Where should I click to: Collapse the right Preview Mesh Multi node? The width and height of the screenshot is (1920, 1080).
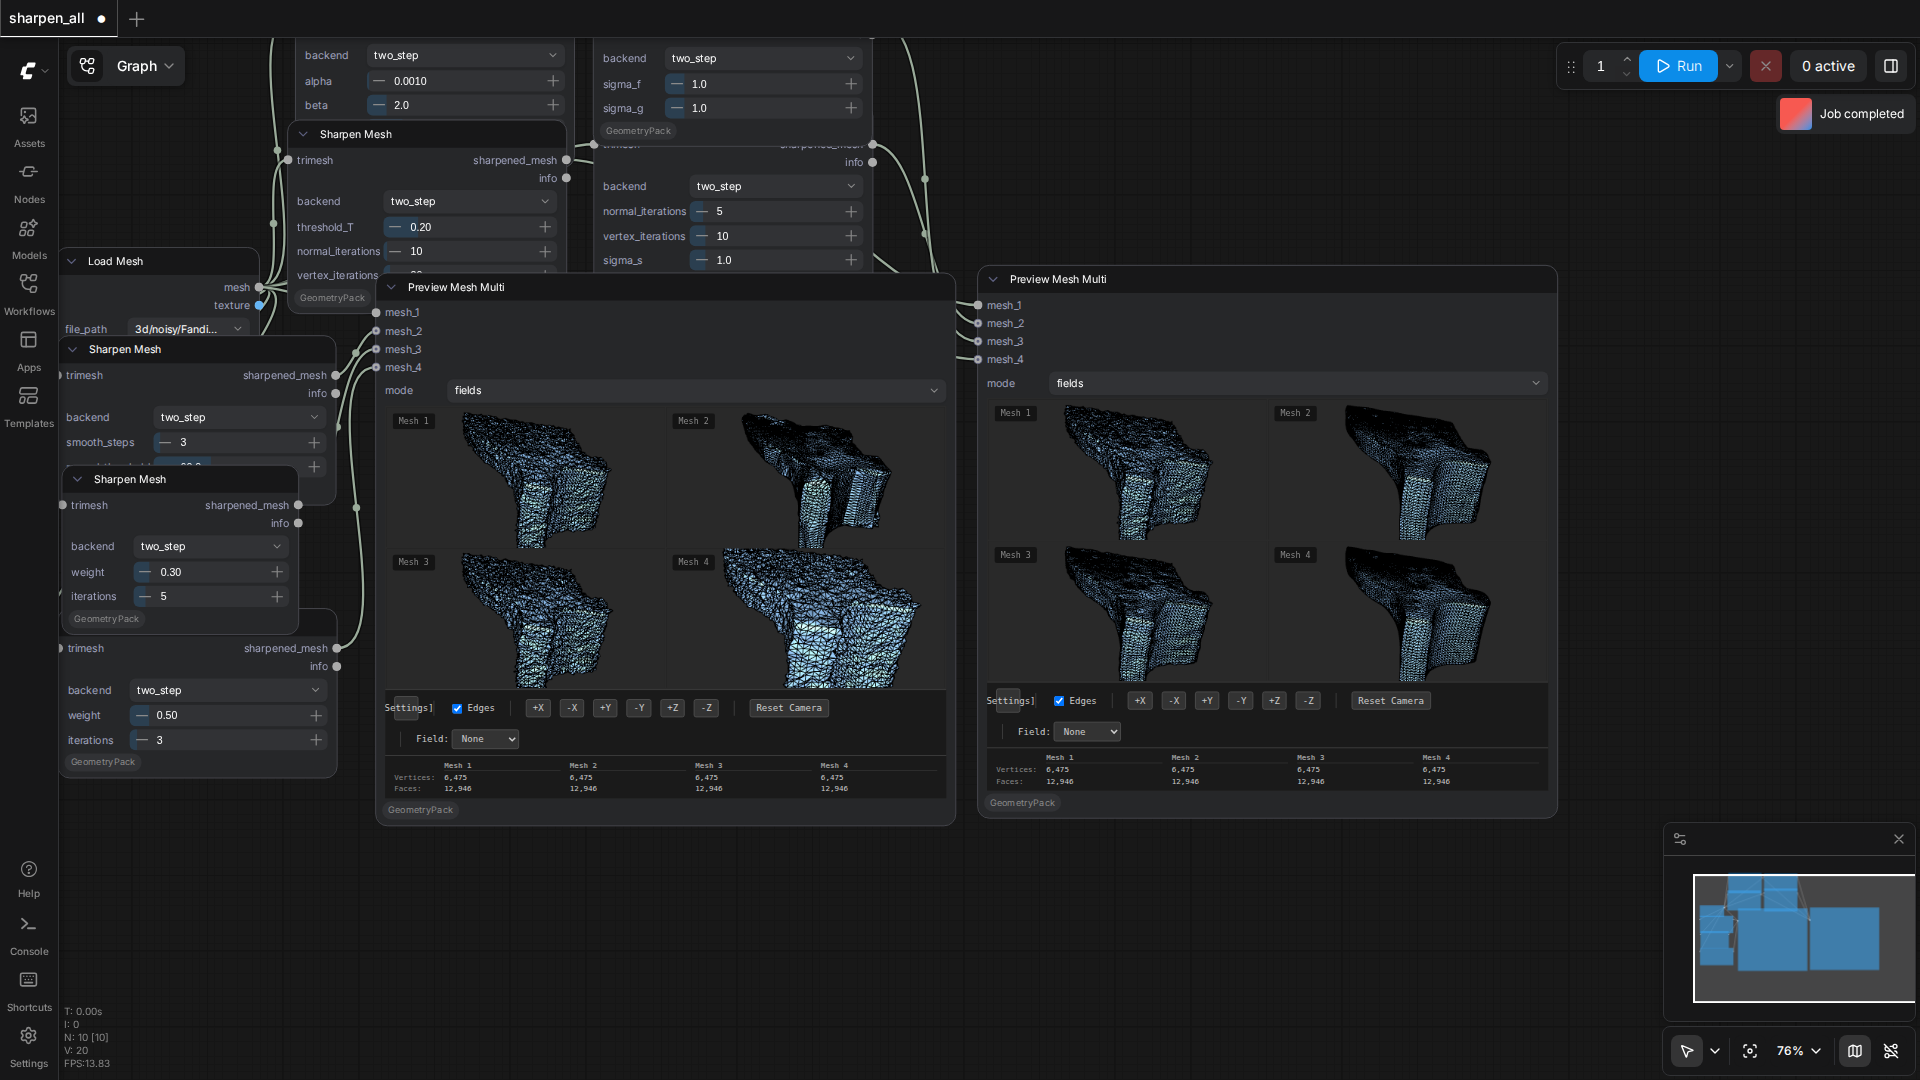993,279
